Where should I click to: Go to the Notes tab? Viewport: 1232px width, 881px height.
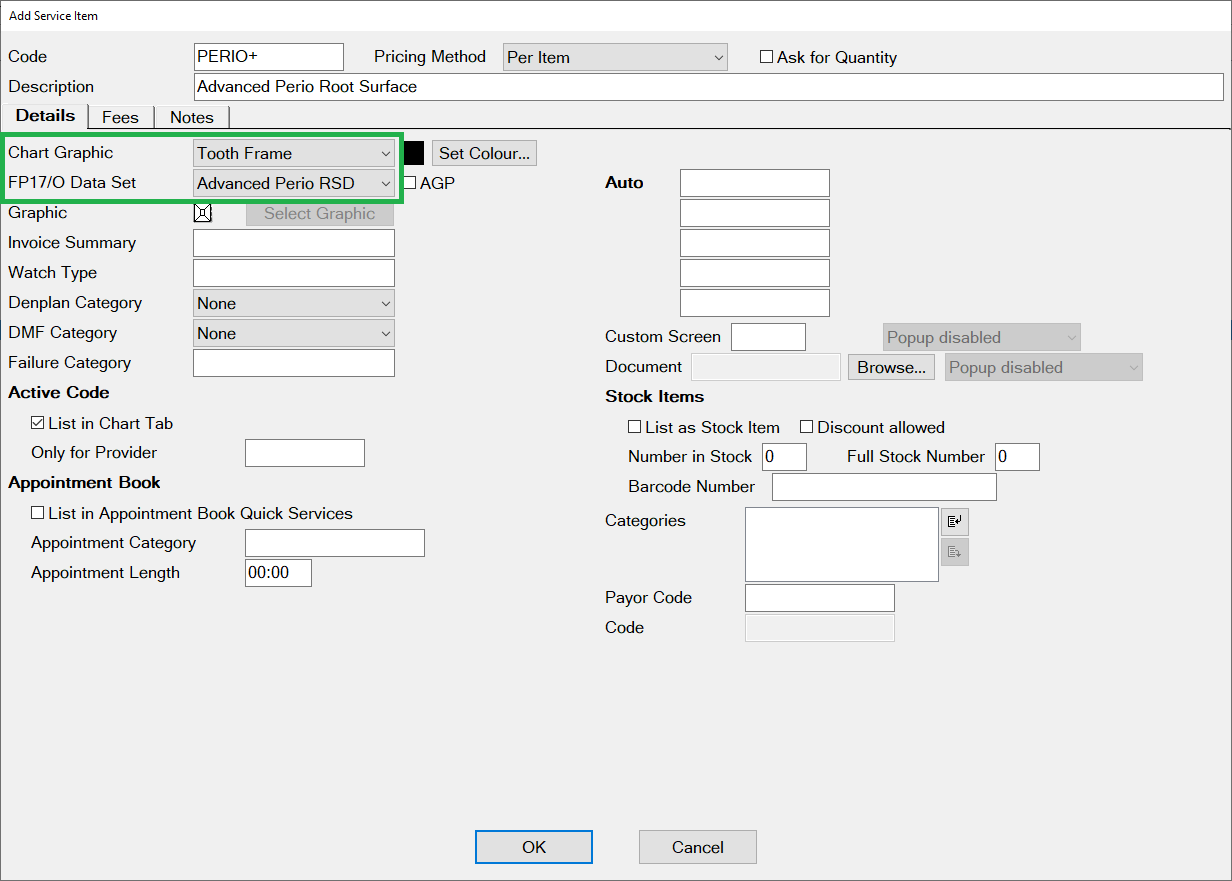192,117
